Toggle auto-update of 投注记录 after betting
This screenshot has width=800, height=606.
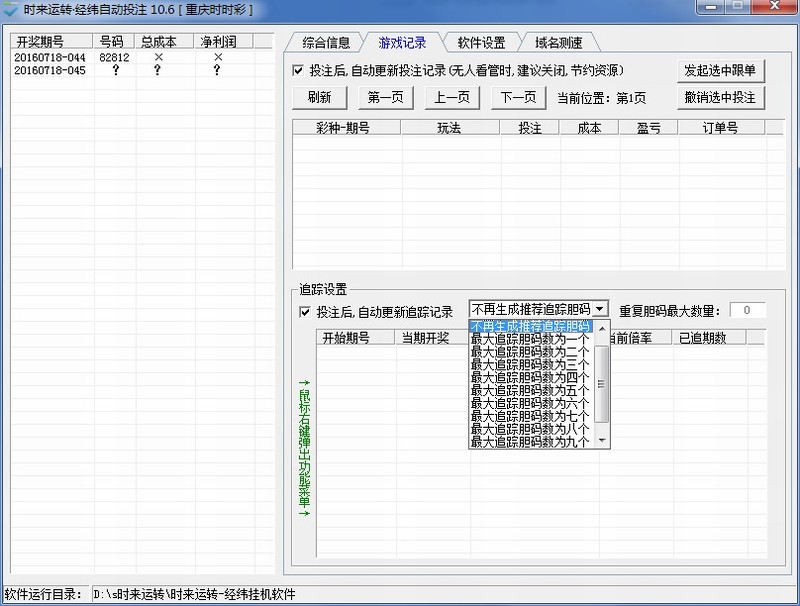(x=298, y=71)
